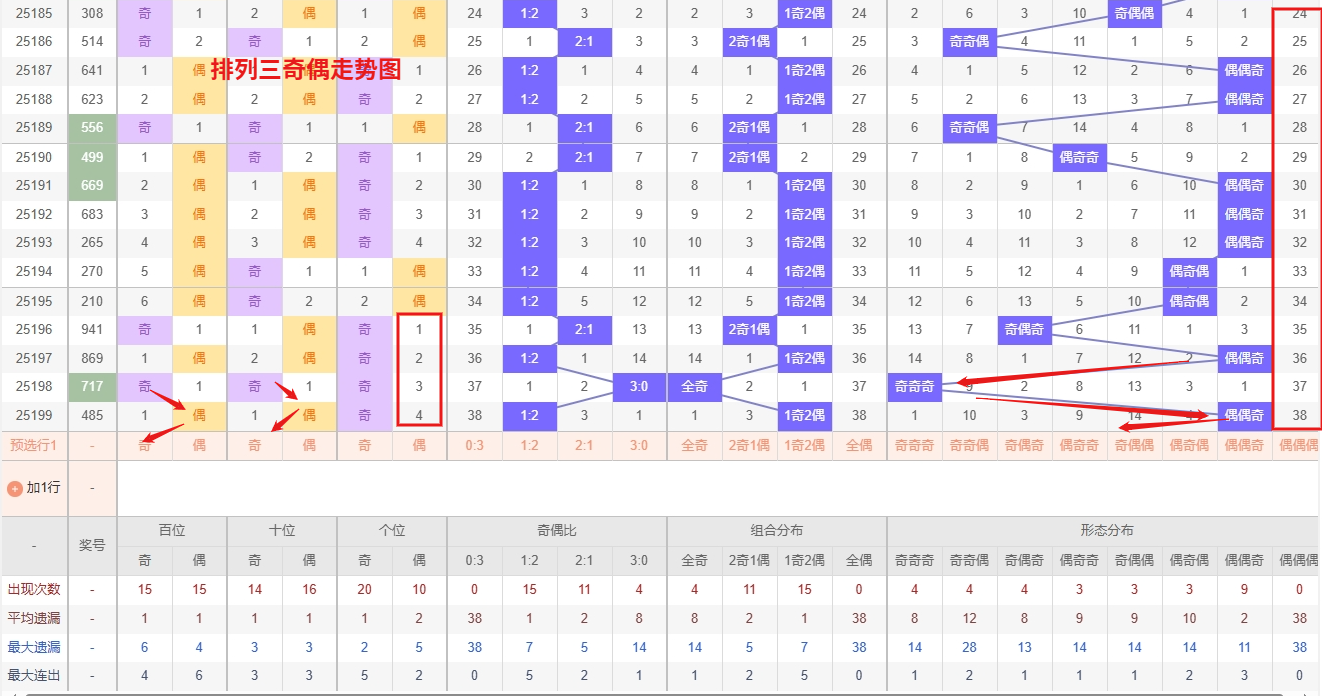This screenshot has width=1322, height=696.
Task: Pick 奇奇奇 in the 预选行1 row
Action: click(914, 446)
